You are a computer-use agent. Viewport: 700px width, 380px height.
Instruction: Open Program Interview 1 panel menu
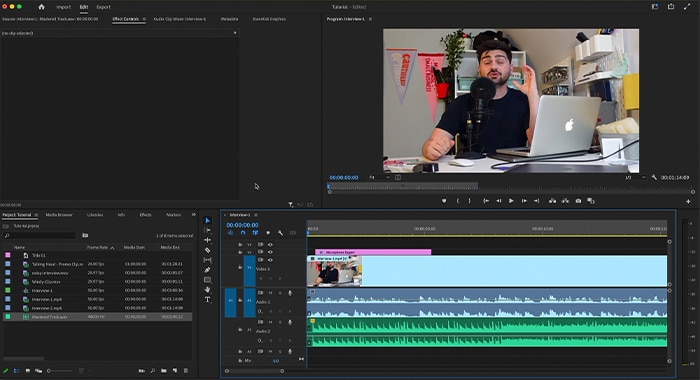(x=370, y=19)
